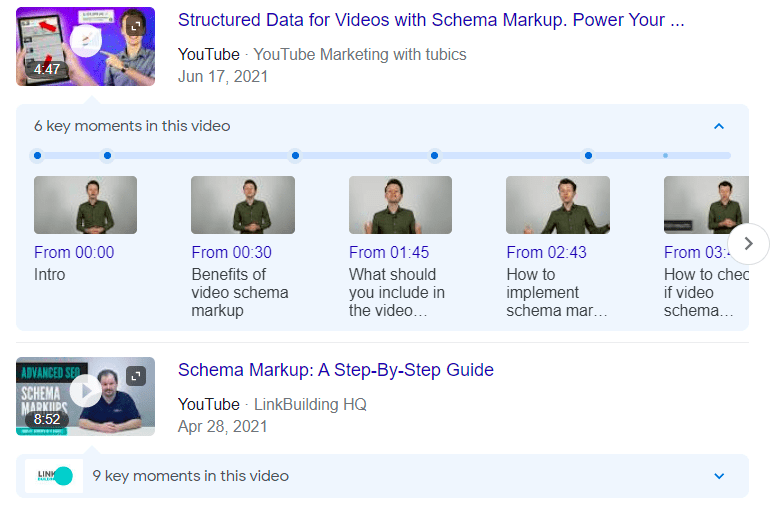Viewport: 776px width, 509px height.
Task: Click the small sixth timeline dot
Action: pyautogui.click(x=666, y=155)
